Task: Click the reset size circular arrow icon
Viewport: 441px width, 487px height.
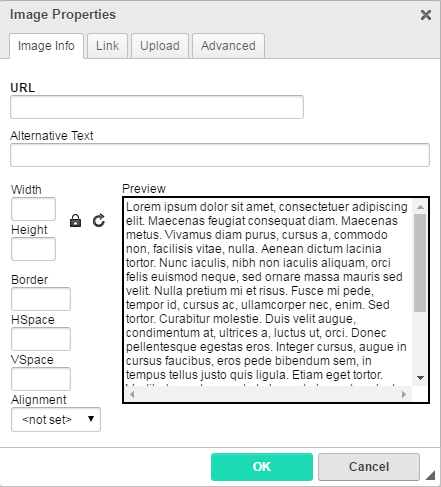Action: (x=99, y=221)
